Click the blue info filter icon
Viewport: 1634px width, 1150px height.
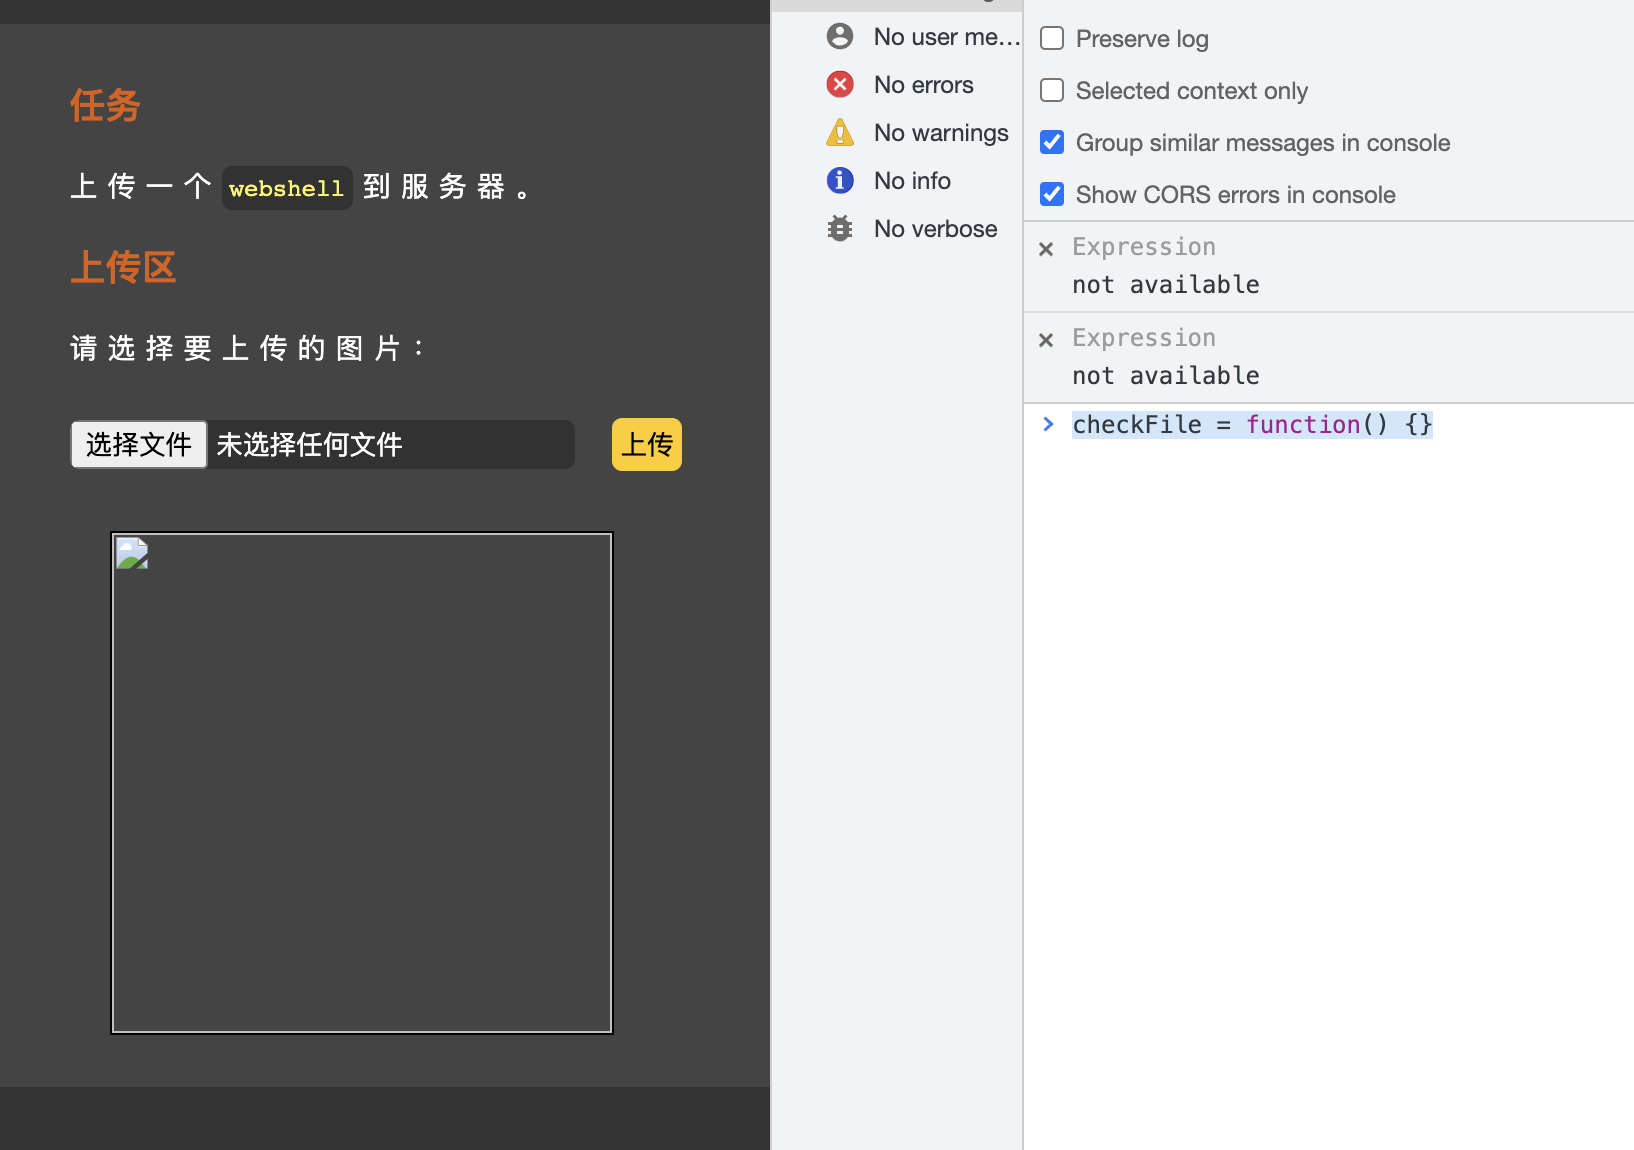pyautogui.click(x=840, y=180)
